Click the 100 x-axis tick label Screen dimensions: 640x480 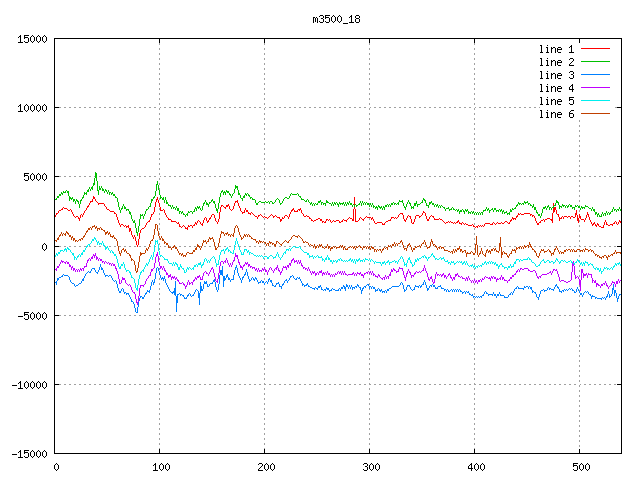(160, 467)
